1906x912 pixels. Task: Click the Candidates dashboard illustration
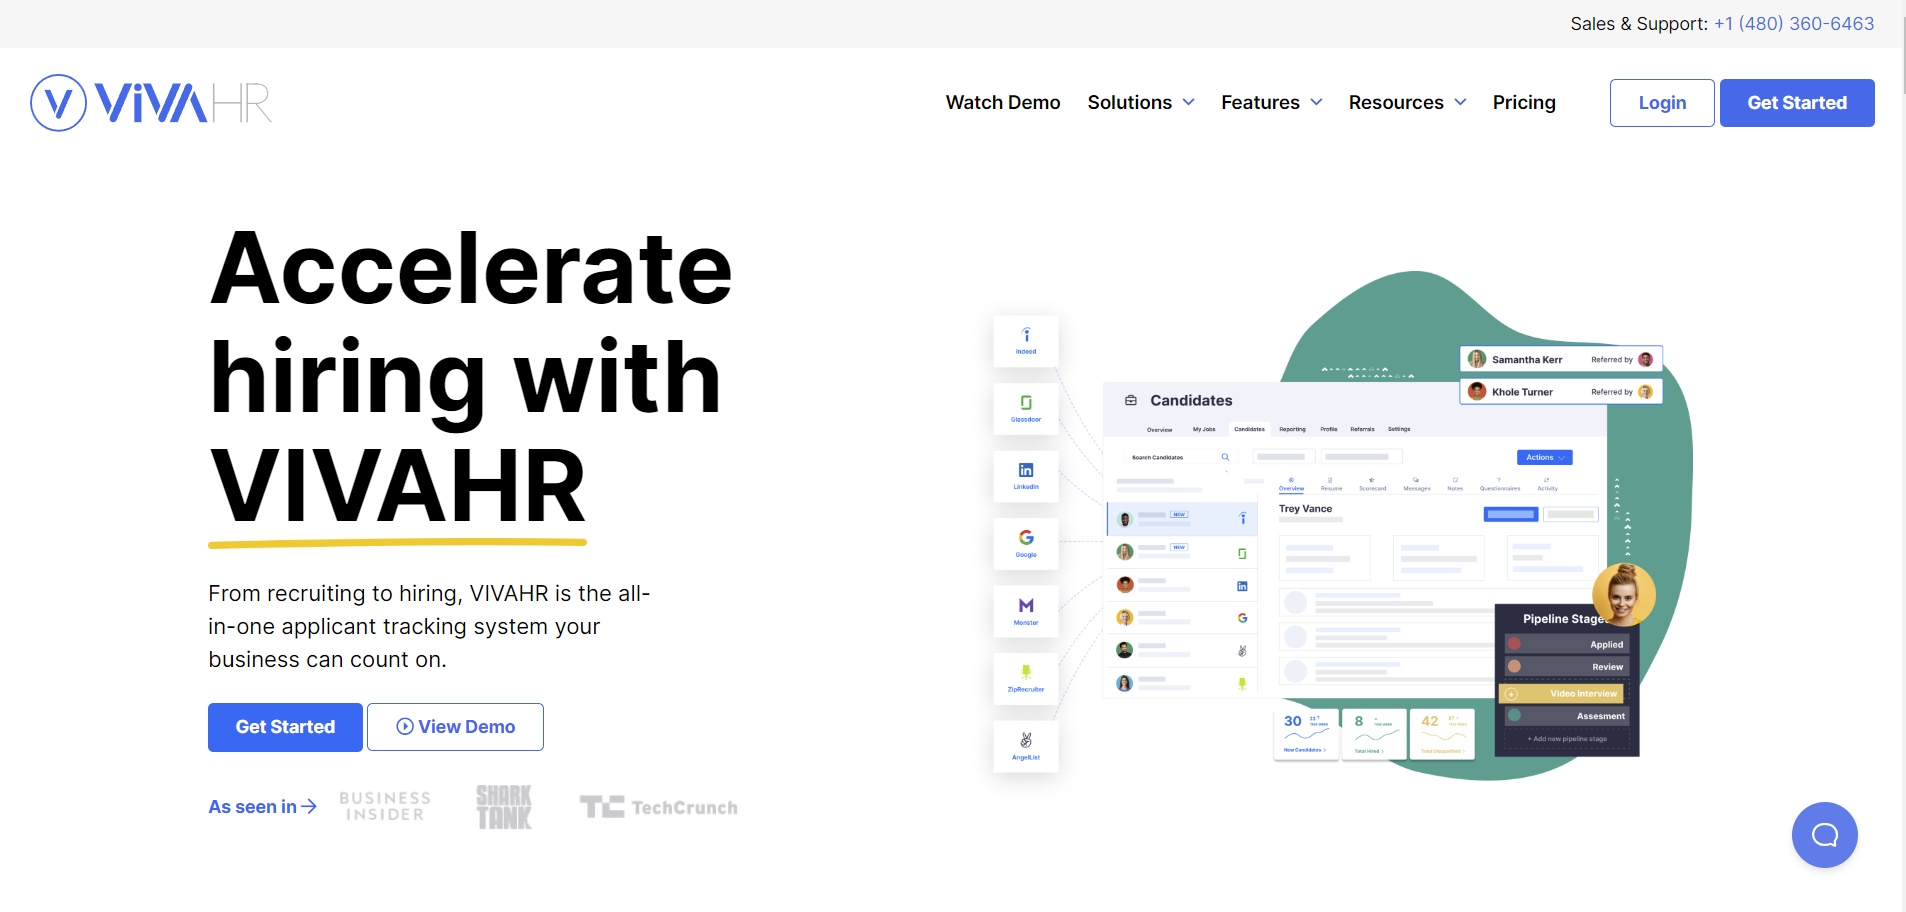pyautogui.click(x=1355, y=540)
